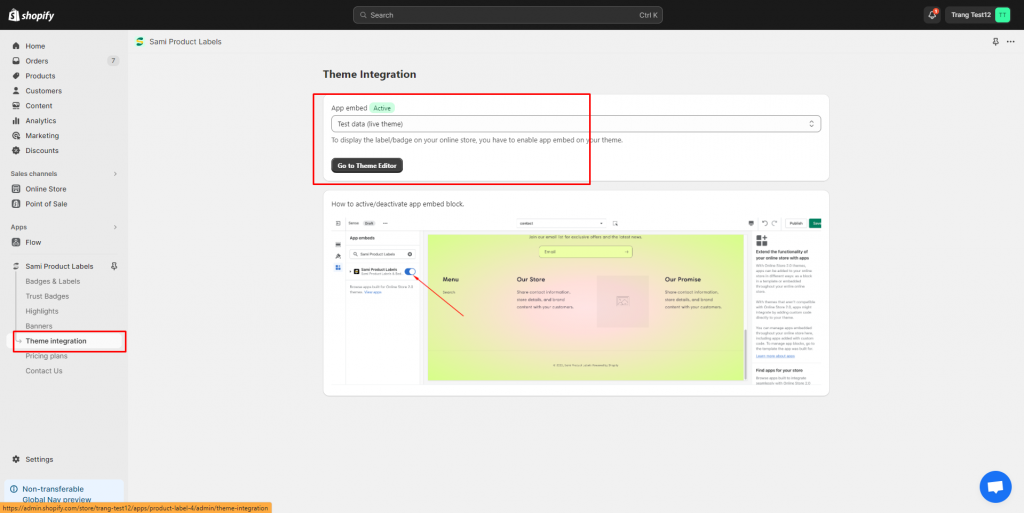
Task: Open Banners subpage
Action: tap(39, 326)
